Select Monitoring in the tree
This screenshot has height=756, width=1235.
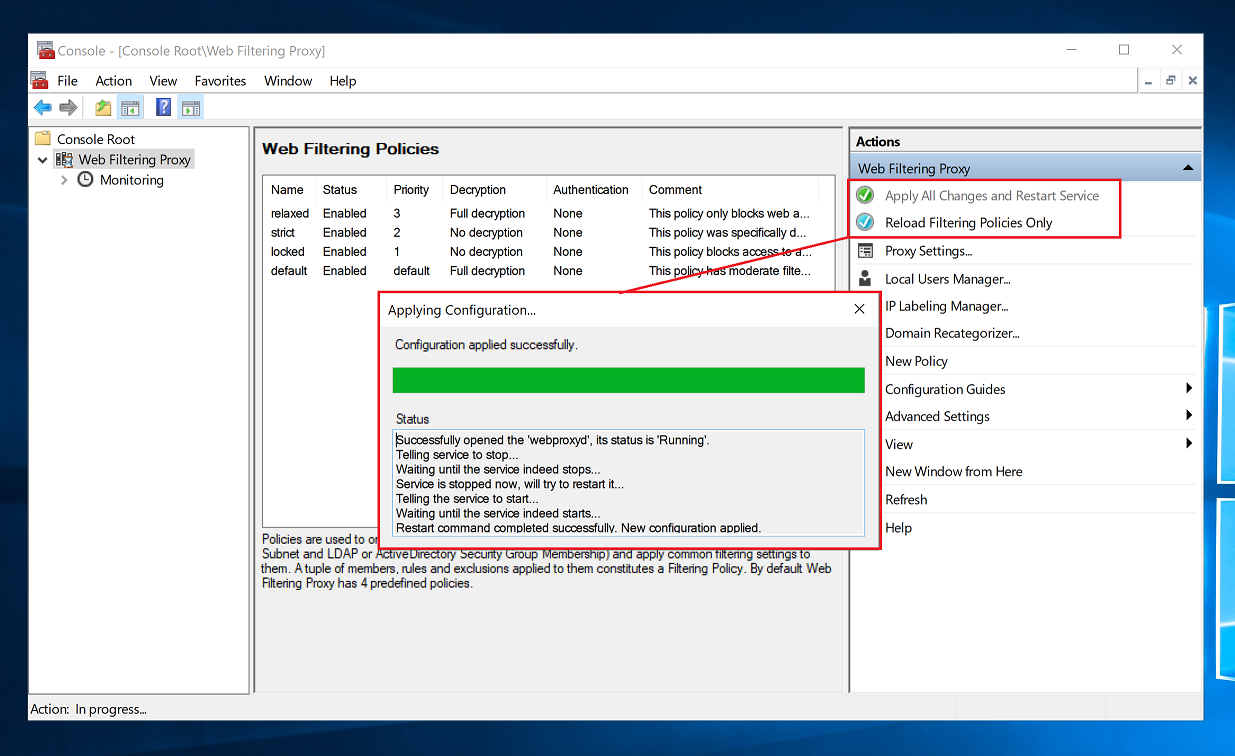[132, 180]
